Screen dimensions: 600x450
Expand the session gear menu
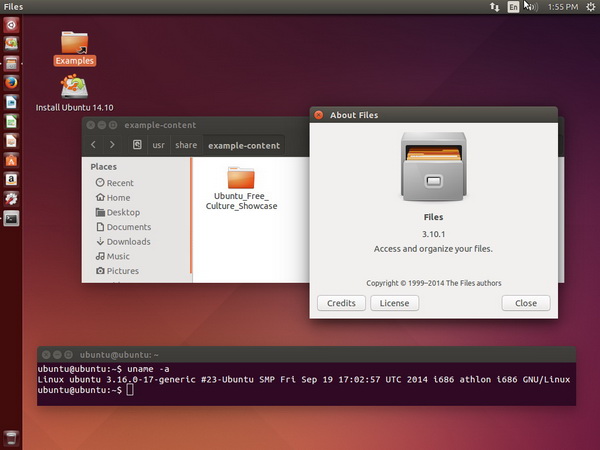(589, 7)
